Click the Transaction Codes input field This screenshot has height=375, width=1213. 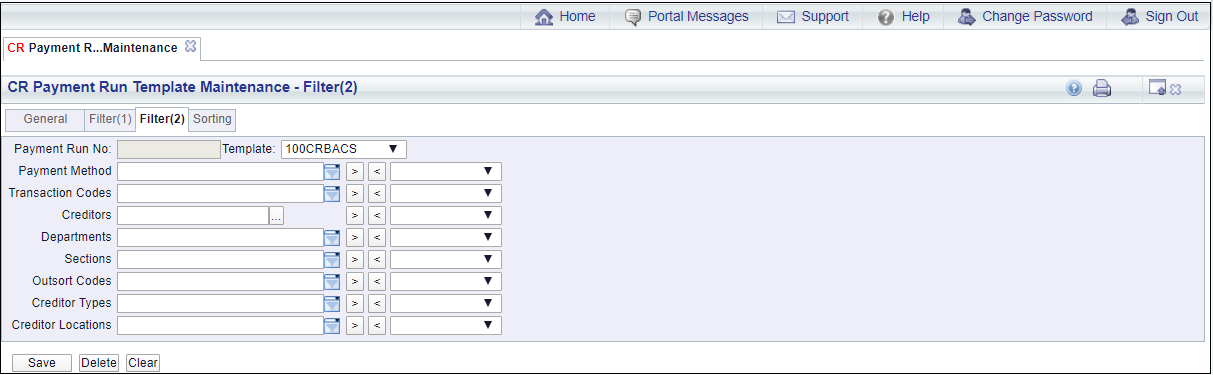[220, 193]
